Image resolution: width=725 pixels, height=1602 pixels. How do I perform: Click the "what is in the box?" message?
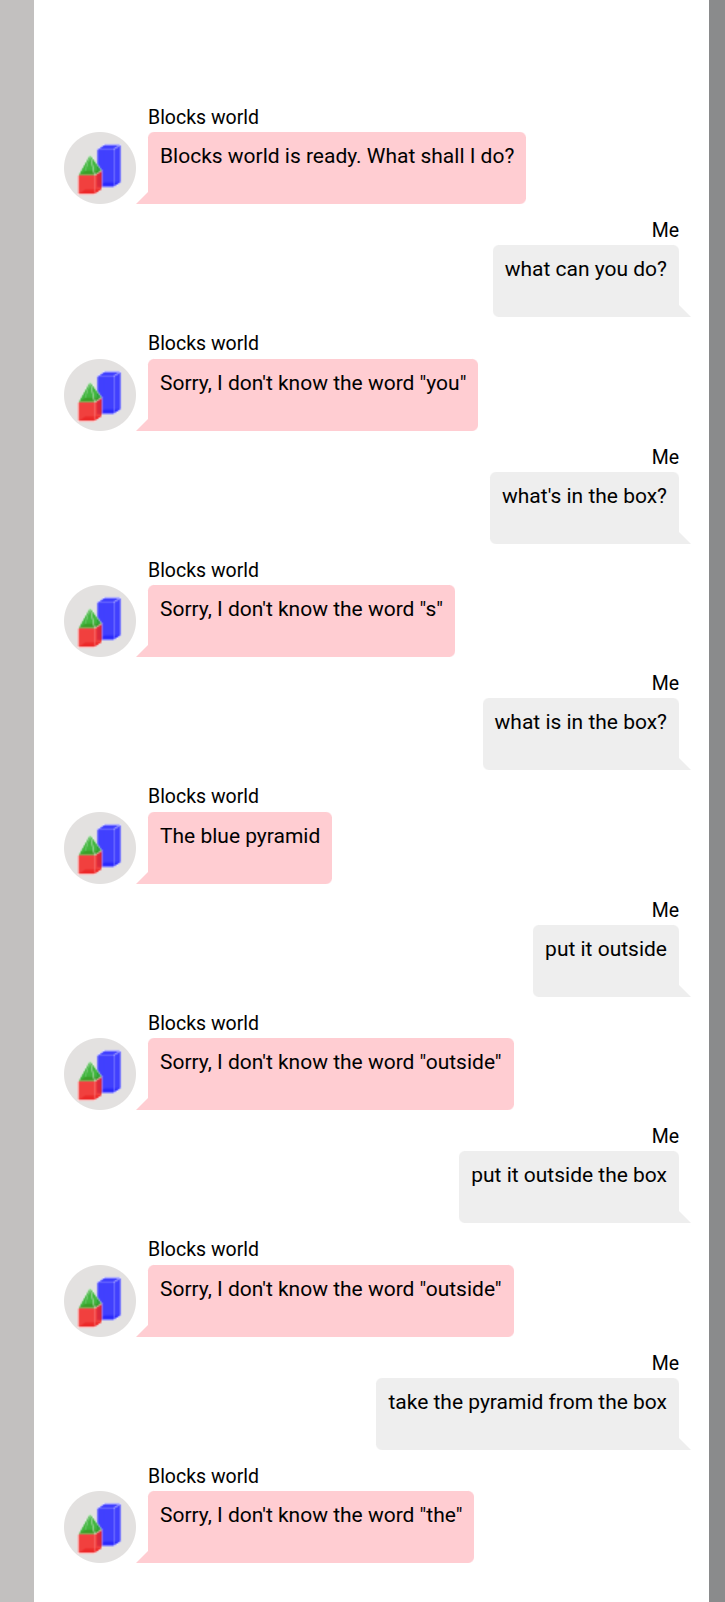click(x=580, y=733)
